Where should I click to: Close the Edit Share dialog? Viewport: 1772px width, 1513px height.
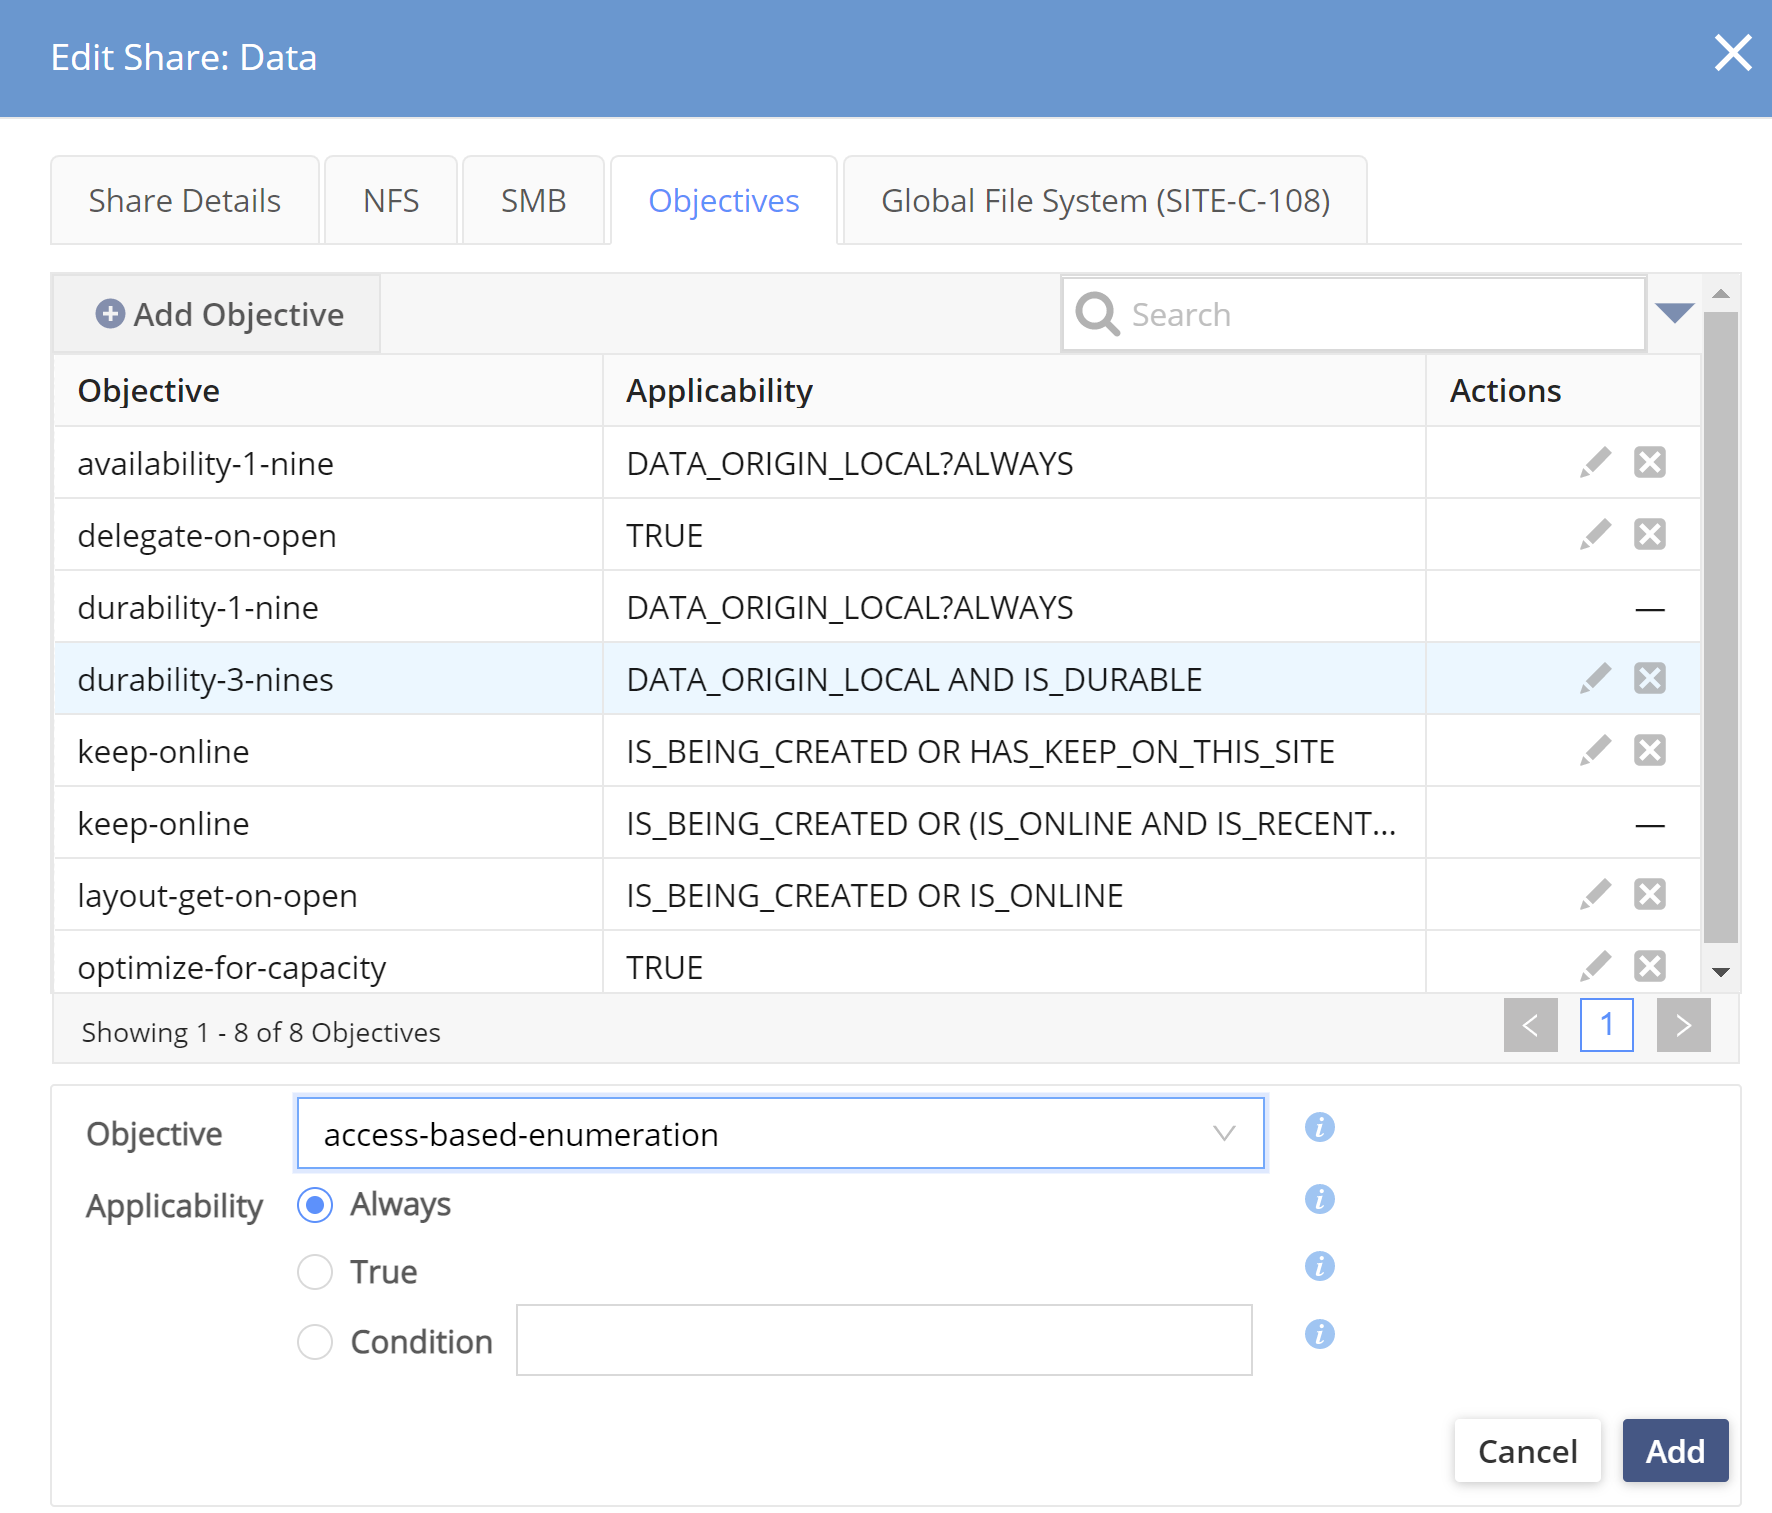coord(1733,53)
